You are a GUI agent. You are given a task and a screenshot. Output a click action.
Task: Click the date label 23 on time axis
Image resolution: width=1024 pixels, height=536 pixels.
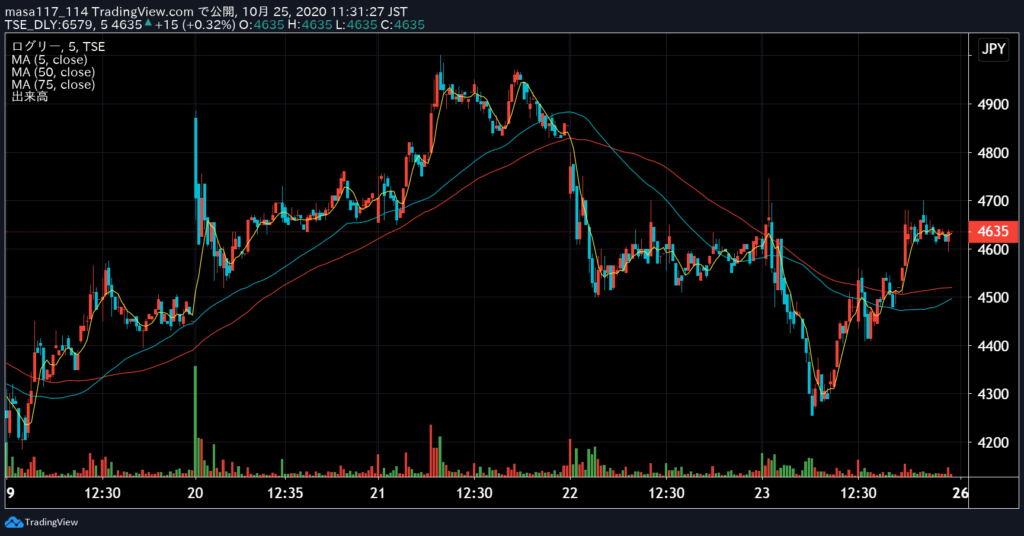point(762,493)
